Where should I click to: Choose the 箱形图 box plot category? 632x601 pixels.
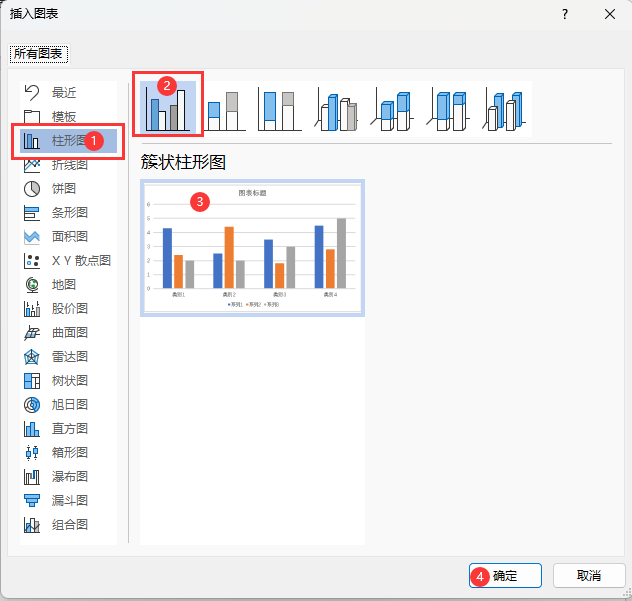(x=69, y=453)
